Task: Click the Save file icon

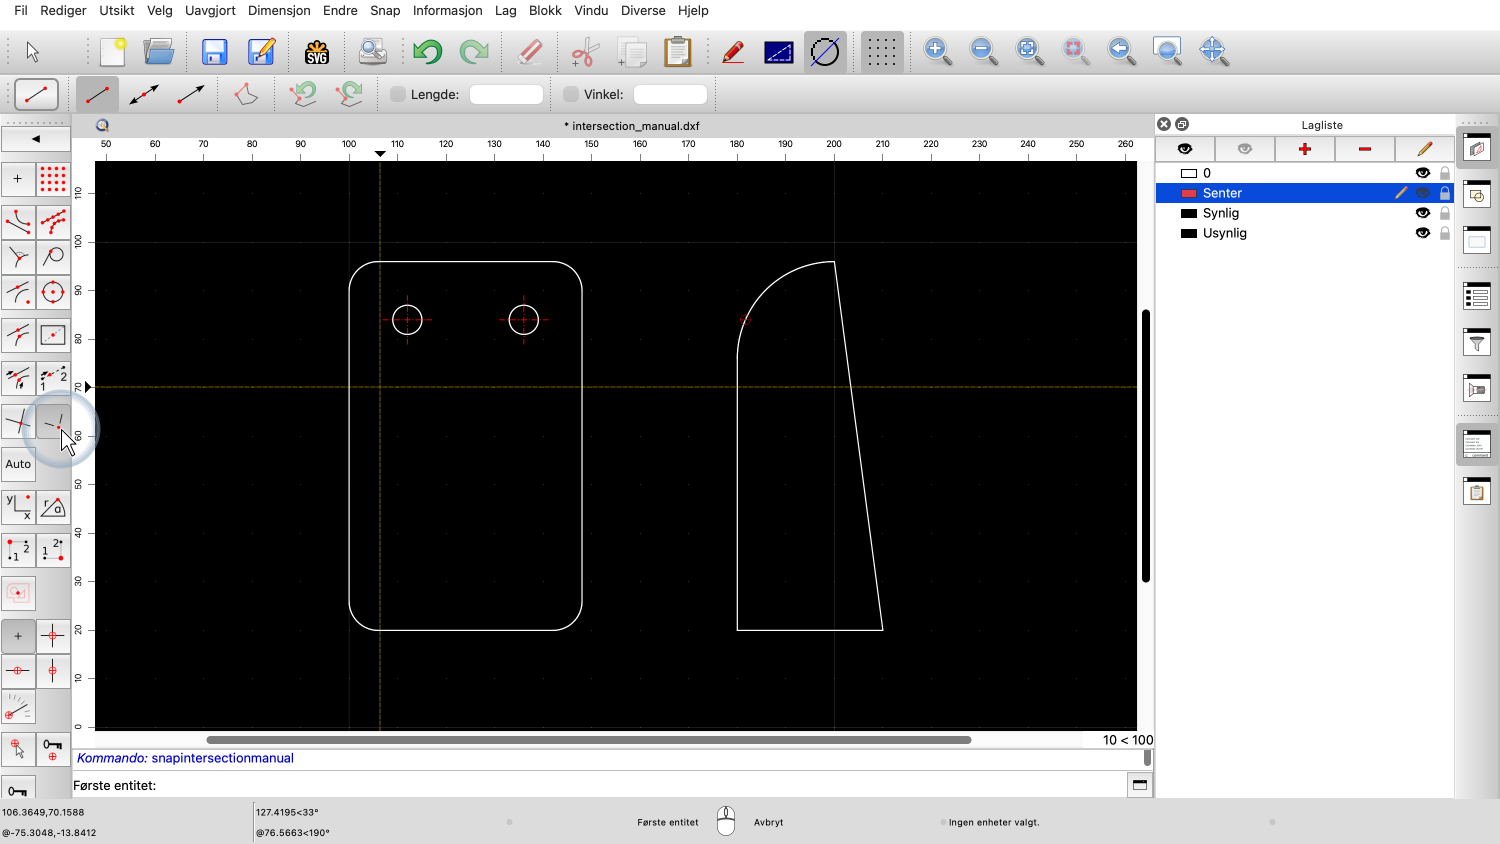Action: tap(214, 51)
